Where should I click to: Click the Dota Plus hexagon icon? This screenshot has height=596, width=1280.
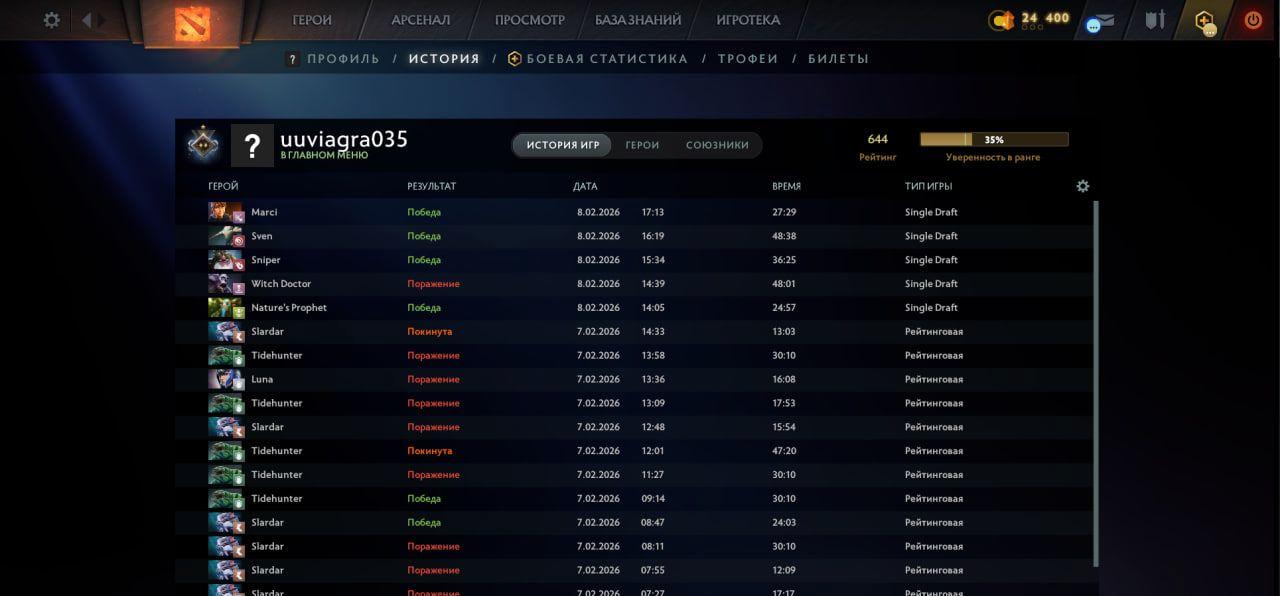click(x=1205, y=21)
